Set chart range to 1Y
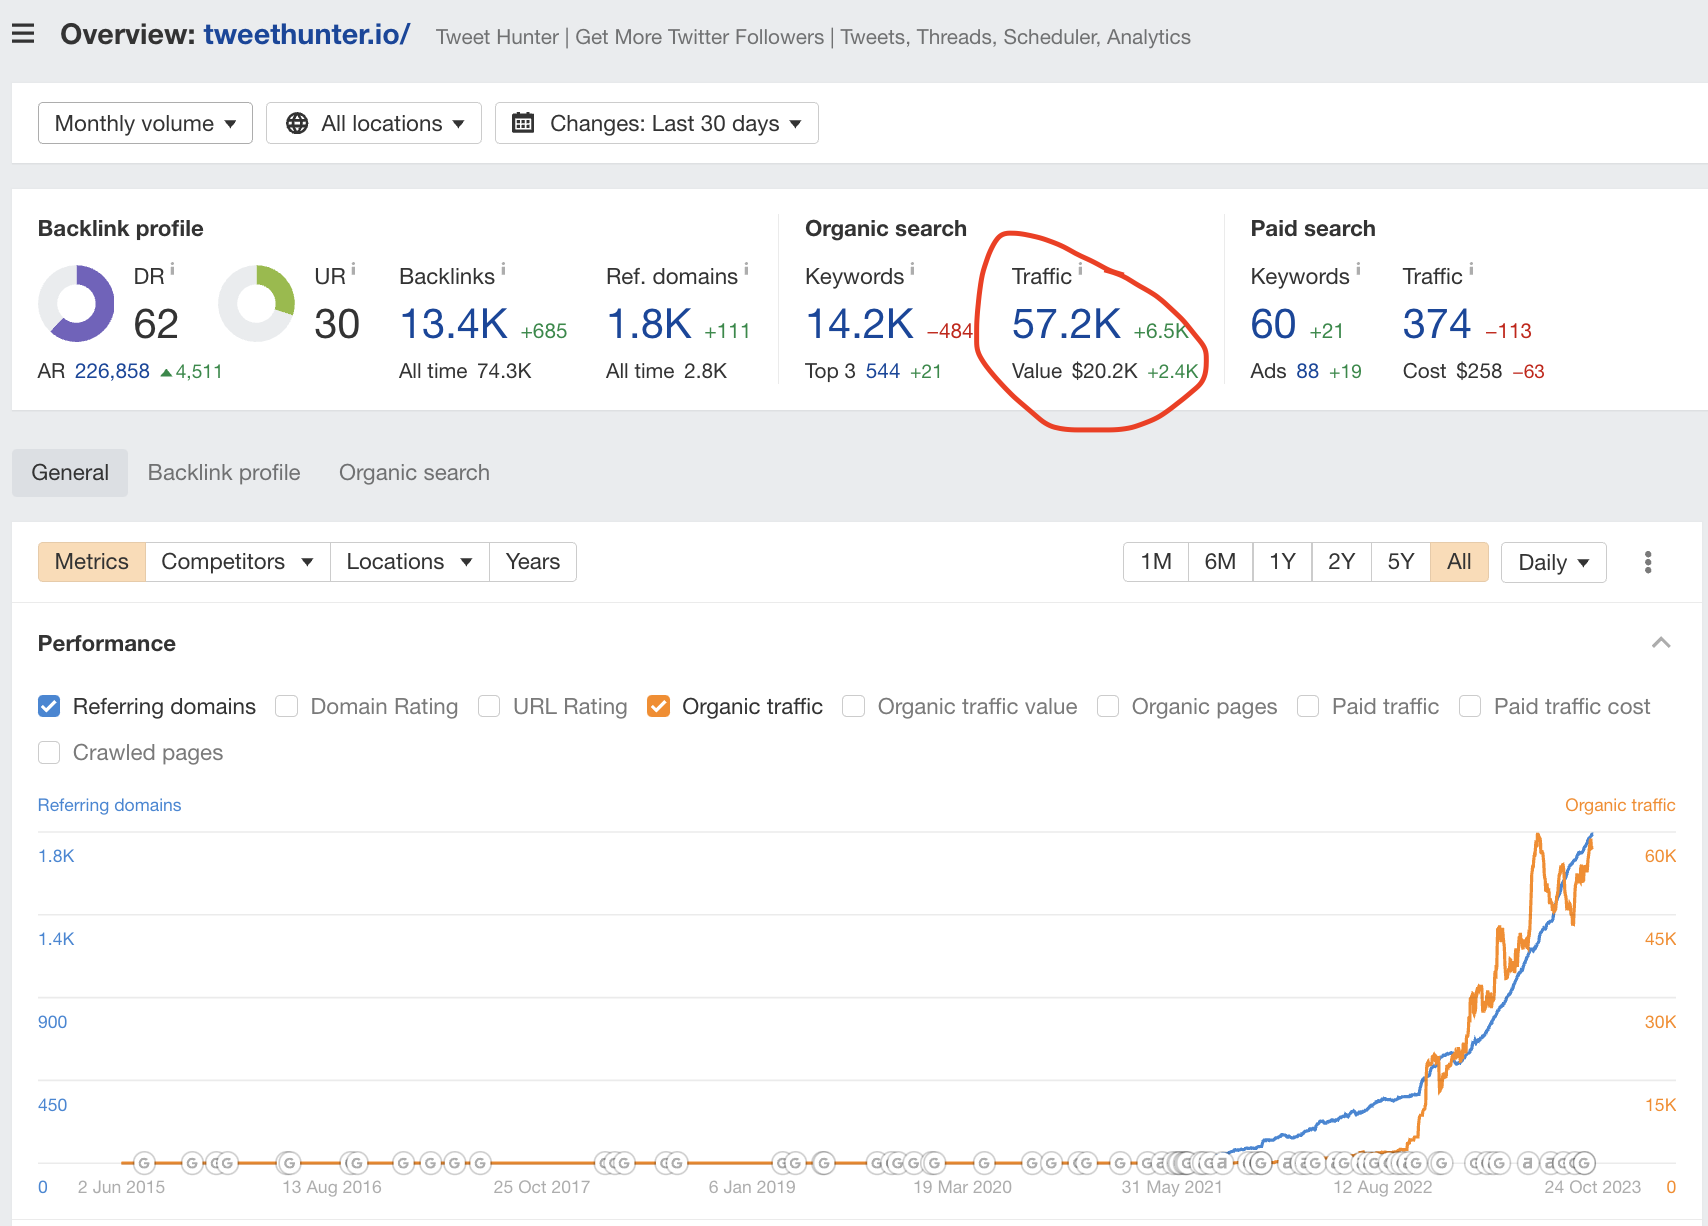Viewport: 1708px width, 1226px height. 1282,562
